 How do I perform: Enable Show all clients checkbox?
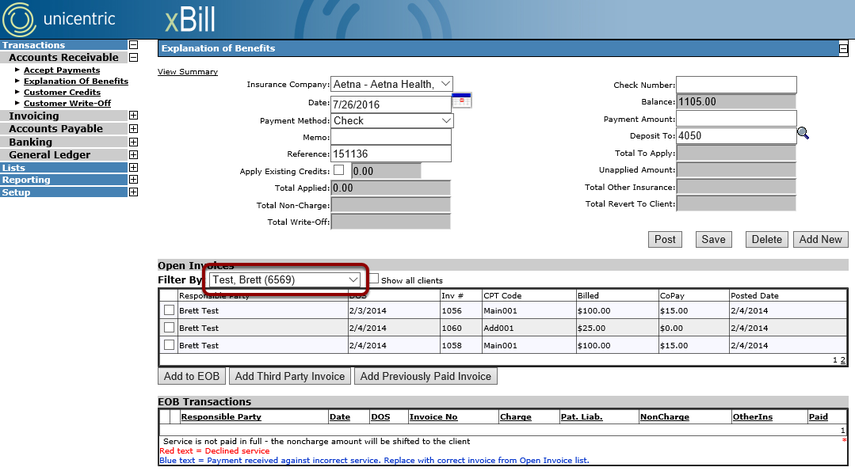click(374, 279)
